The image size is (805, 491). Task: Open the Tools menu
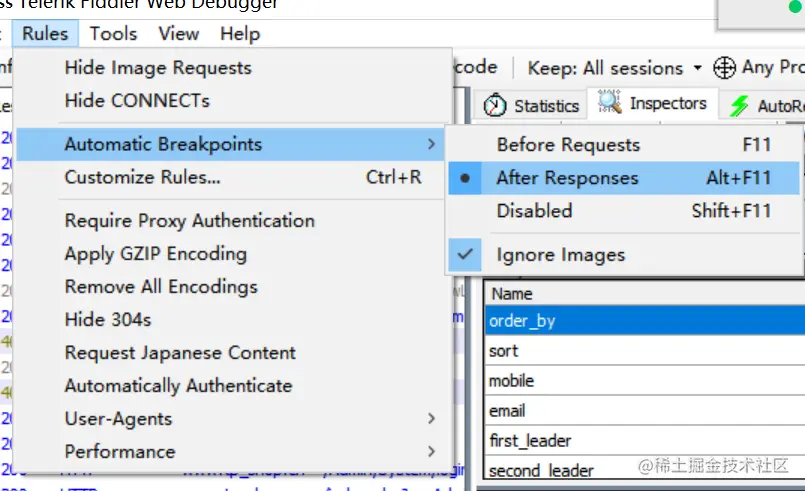113,34
